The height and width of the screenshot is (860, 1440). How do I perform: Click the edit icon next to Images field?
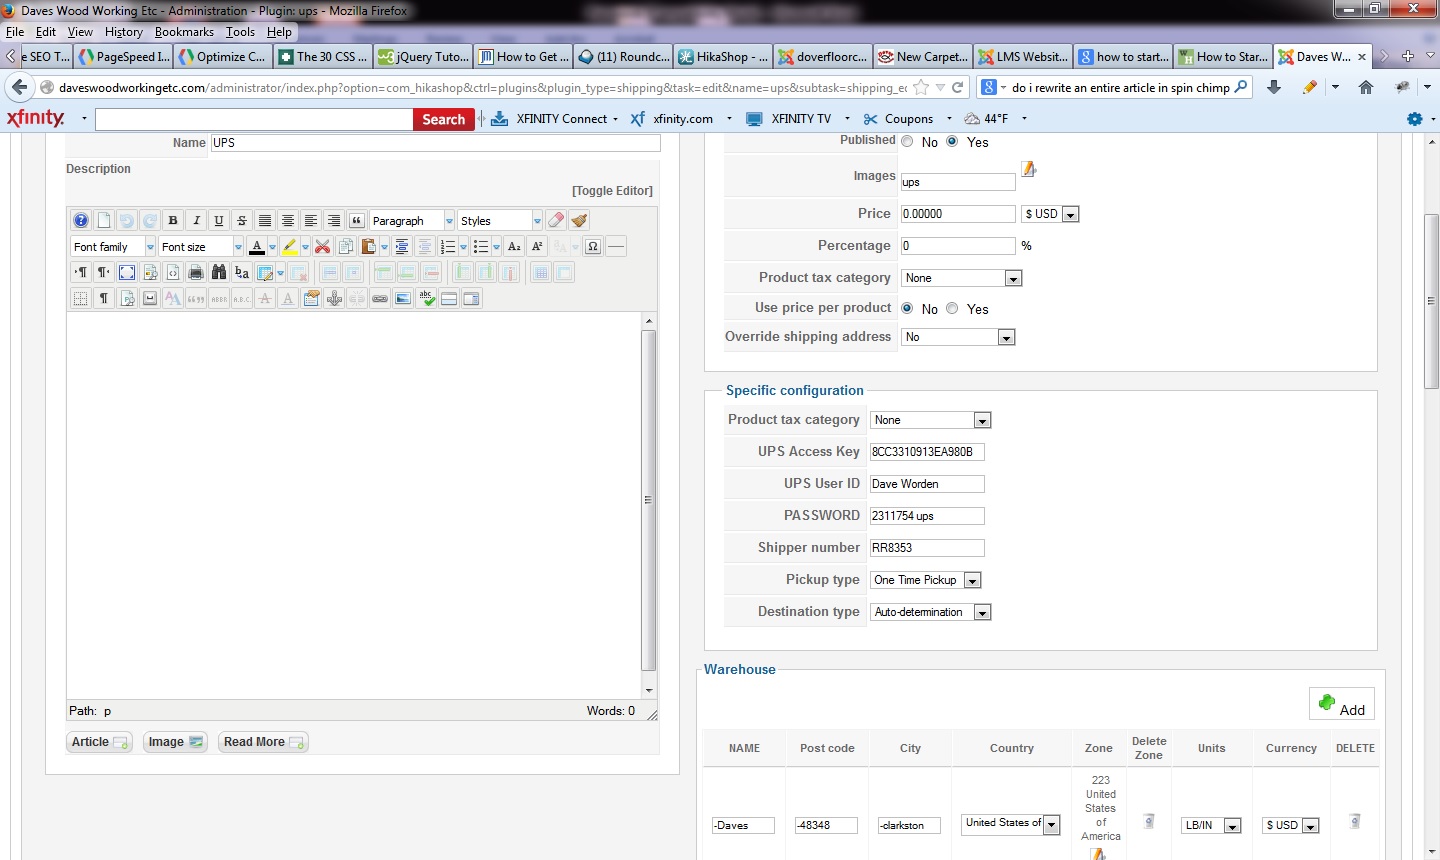click(x=1028, y=169)
